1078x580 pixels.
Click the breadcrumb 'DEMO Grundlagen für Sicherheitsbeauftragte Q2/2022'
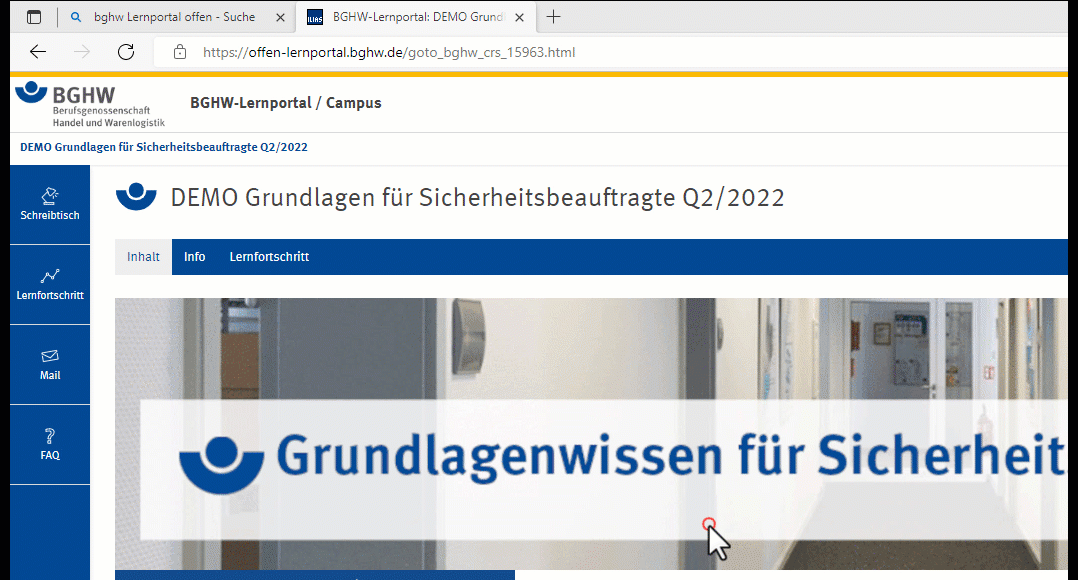[x=164, y=147]
